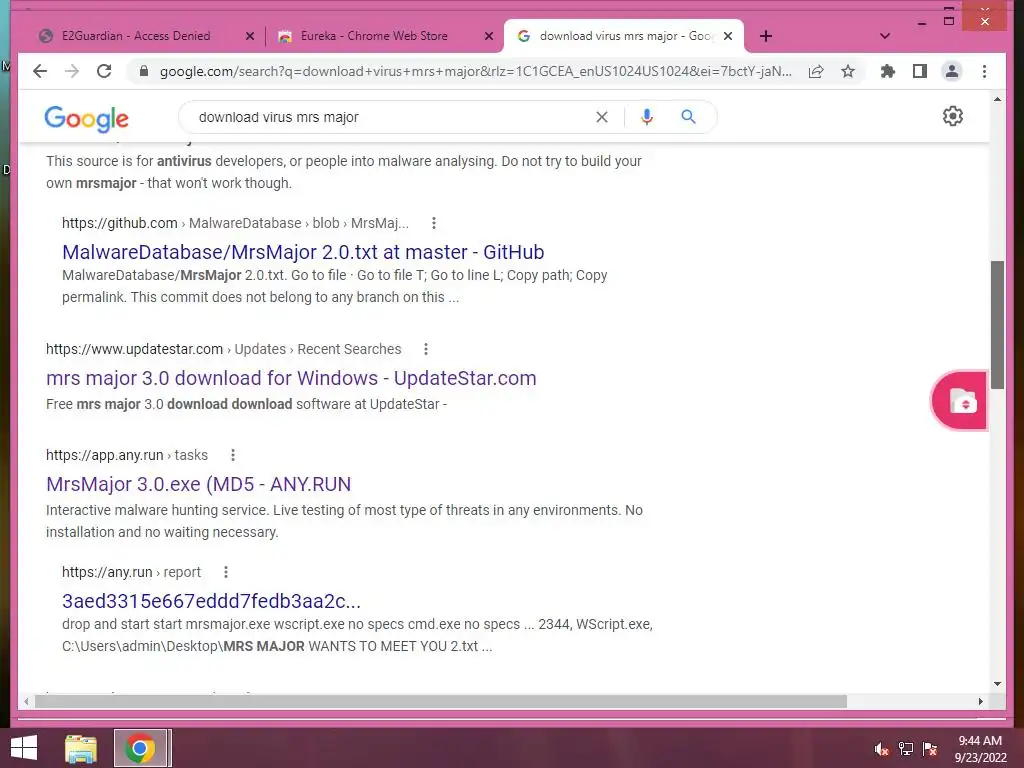Screen dimensions: 1024x768
Task: Click the "Interactive malware hunting service" snippet
Action: [x=344, y=521]
